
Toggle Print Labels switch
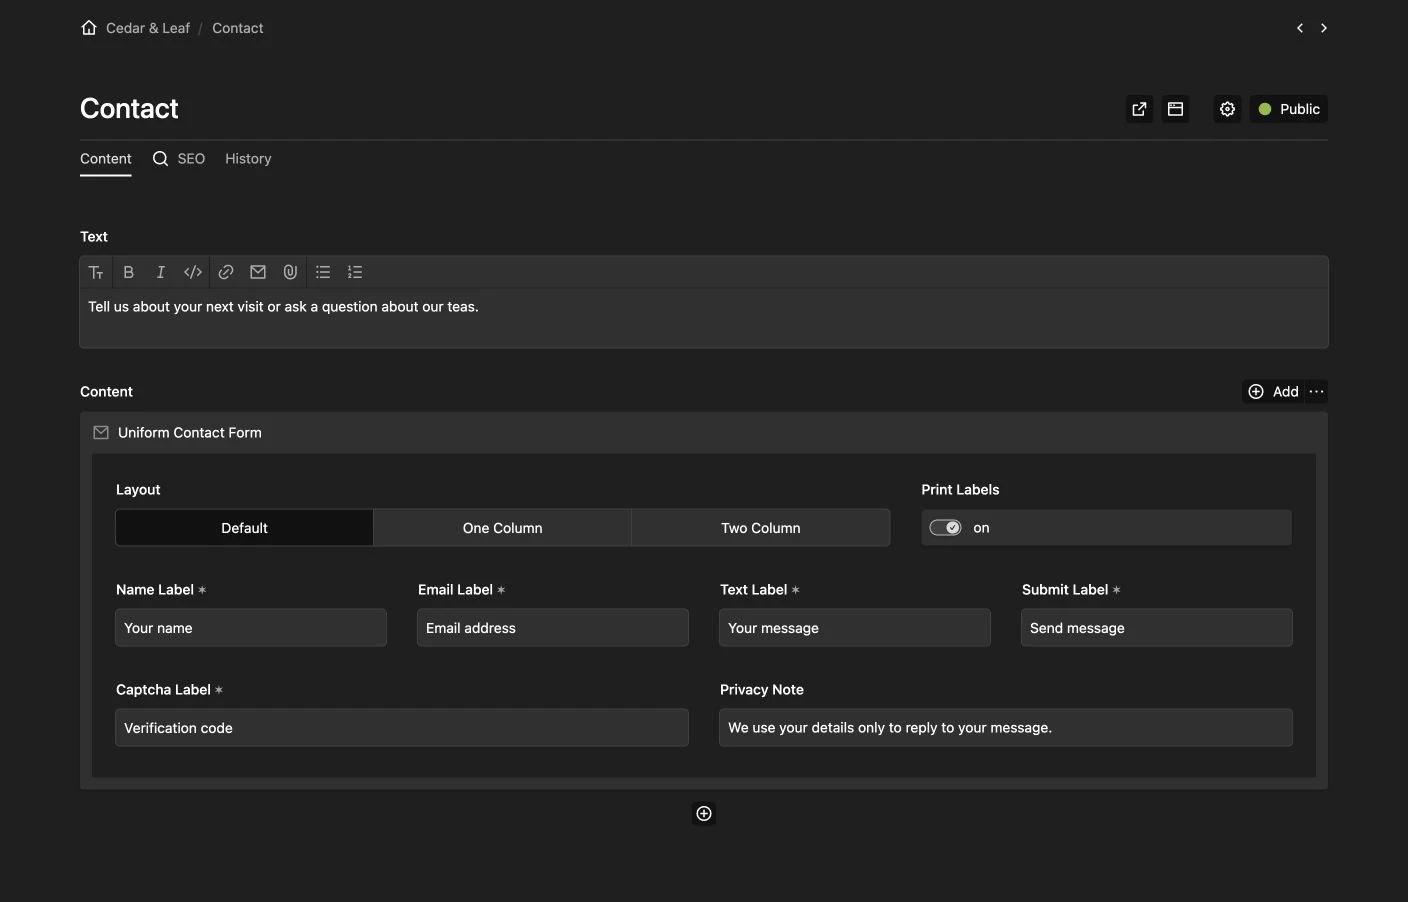pyautogui.click(x=945, y=528)
